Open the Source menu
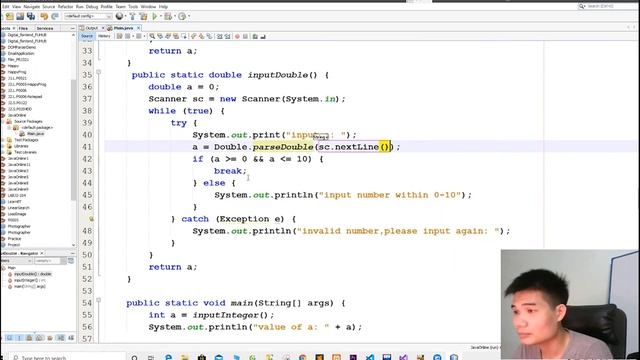The height and width of the screenshot is (360, 640). (x=49, y=7)
